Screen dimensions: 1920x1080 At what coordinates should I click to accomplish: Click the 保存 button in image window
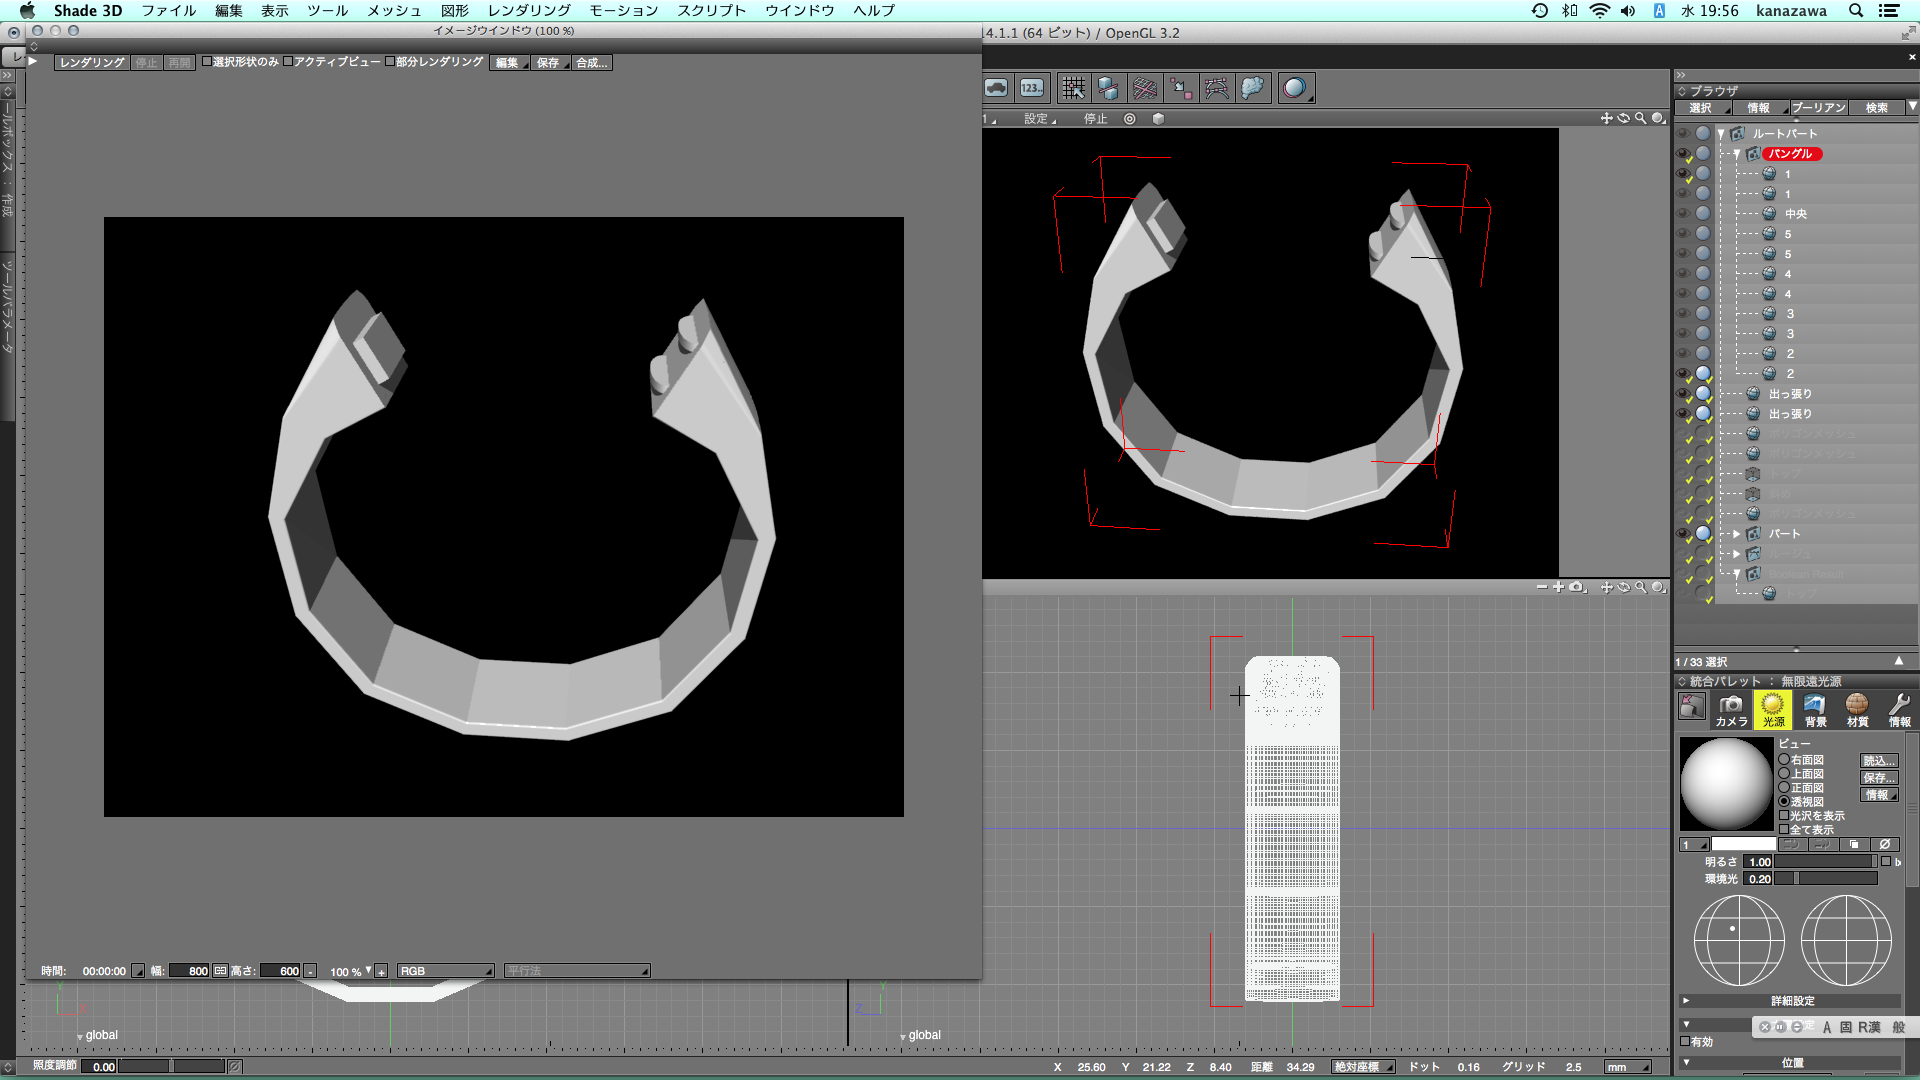point(549,62)
